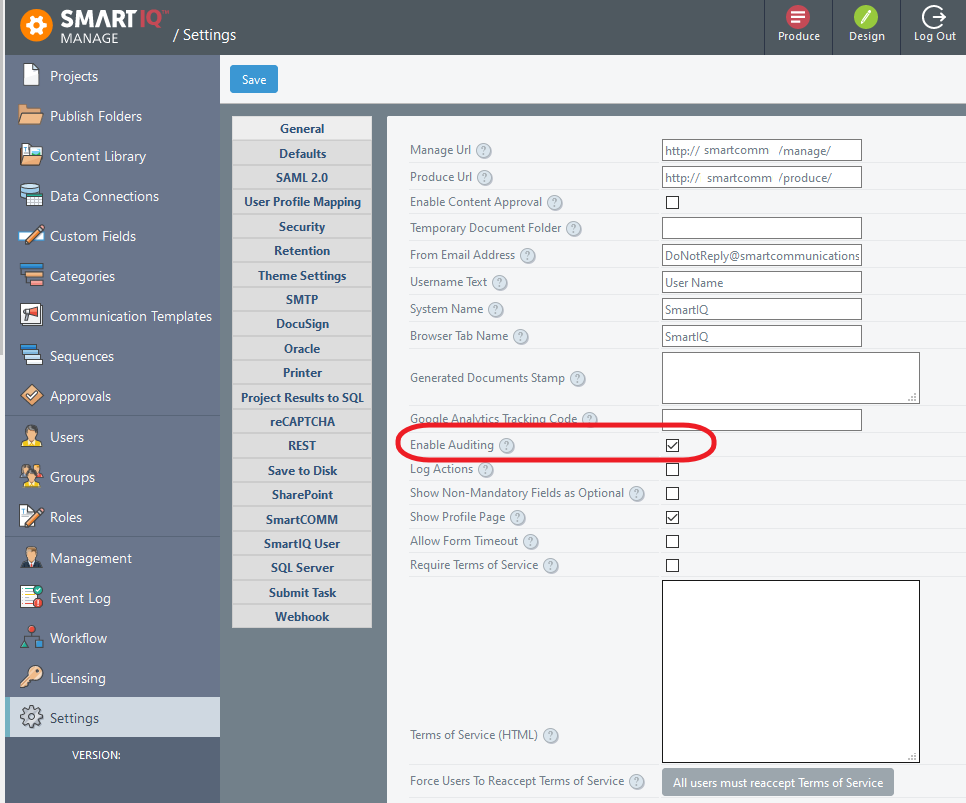The height and width of the screenshot is (803, 966).
Task: Open the Roles icon
Action: click(31, 516)
